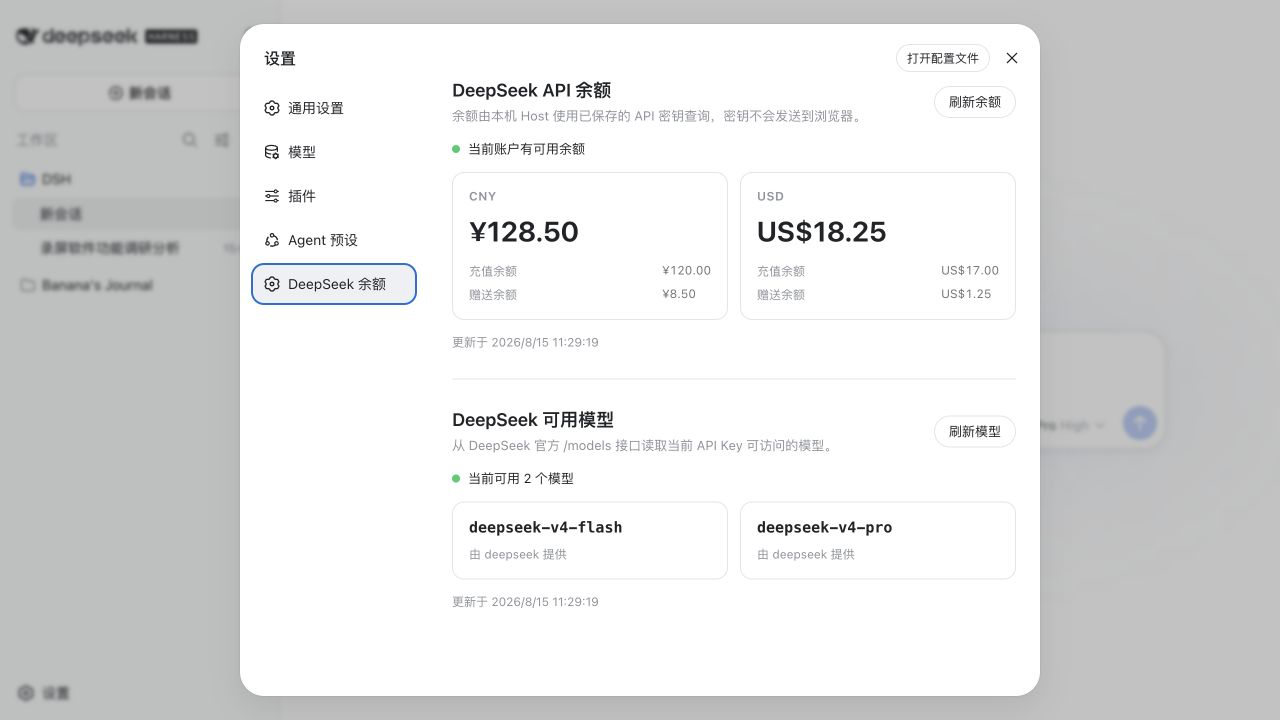Click 充值余额 in the CNY card
This screenshot has height=720, width=1280.
pyautogui.click(x=493, y=271)
